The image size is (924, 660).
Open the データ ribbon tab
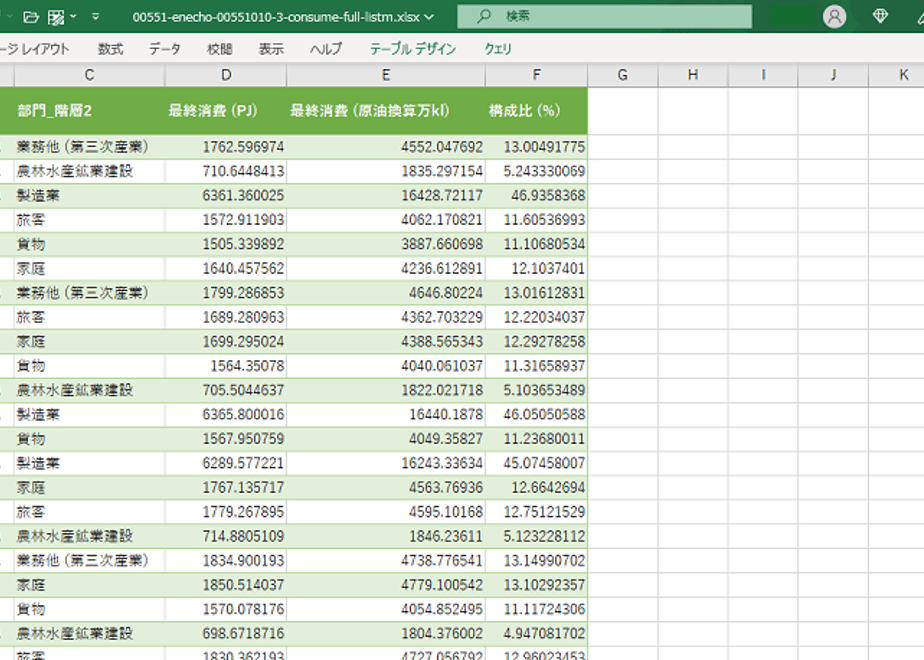[x=164, y=49]
